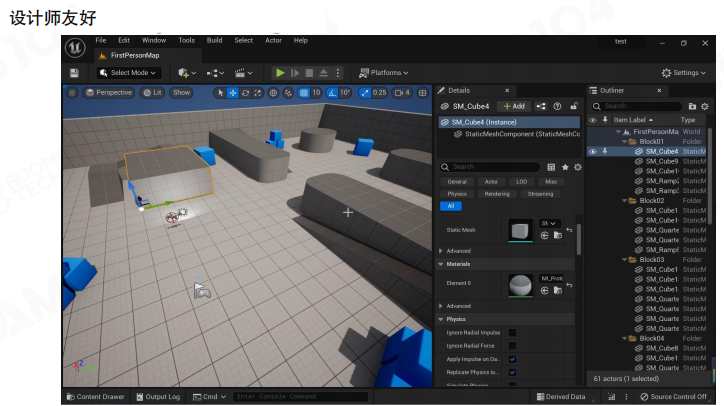Click the Add component button

513,106
